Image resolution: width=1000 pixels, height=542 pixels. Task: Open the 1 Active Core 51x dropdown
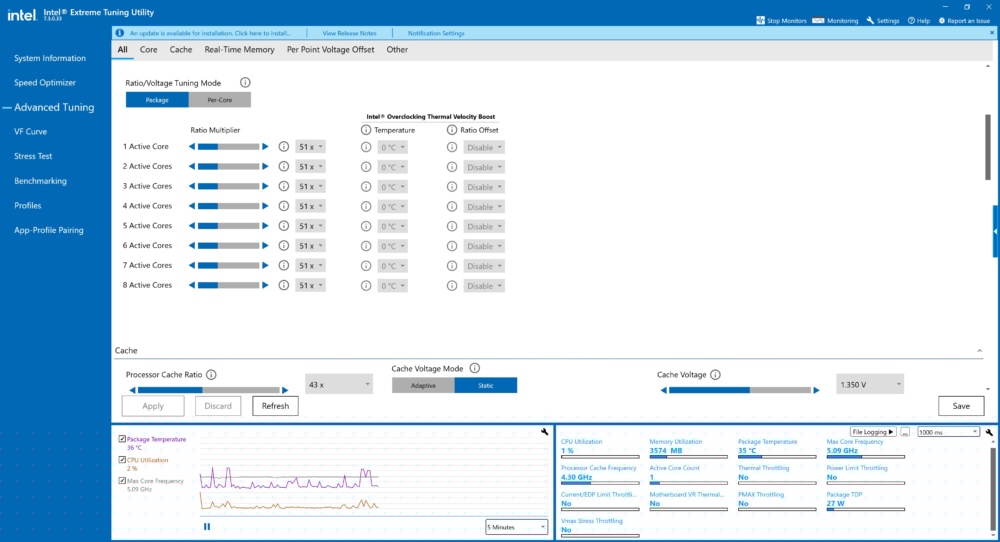pyautogui.click(x=311, y=147)
